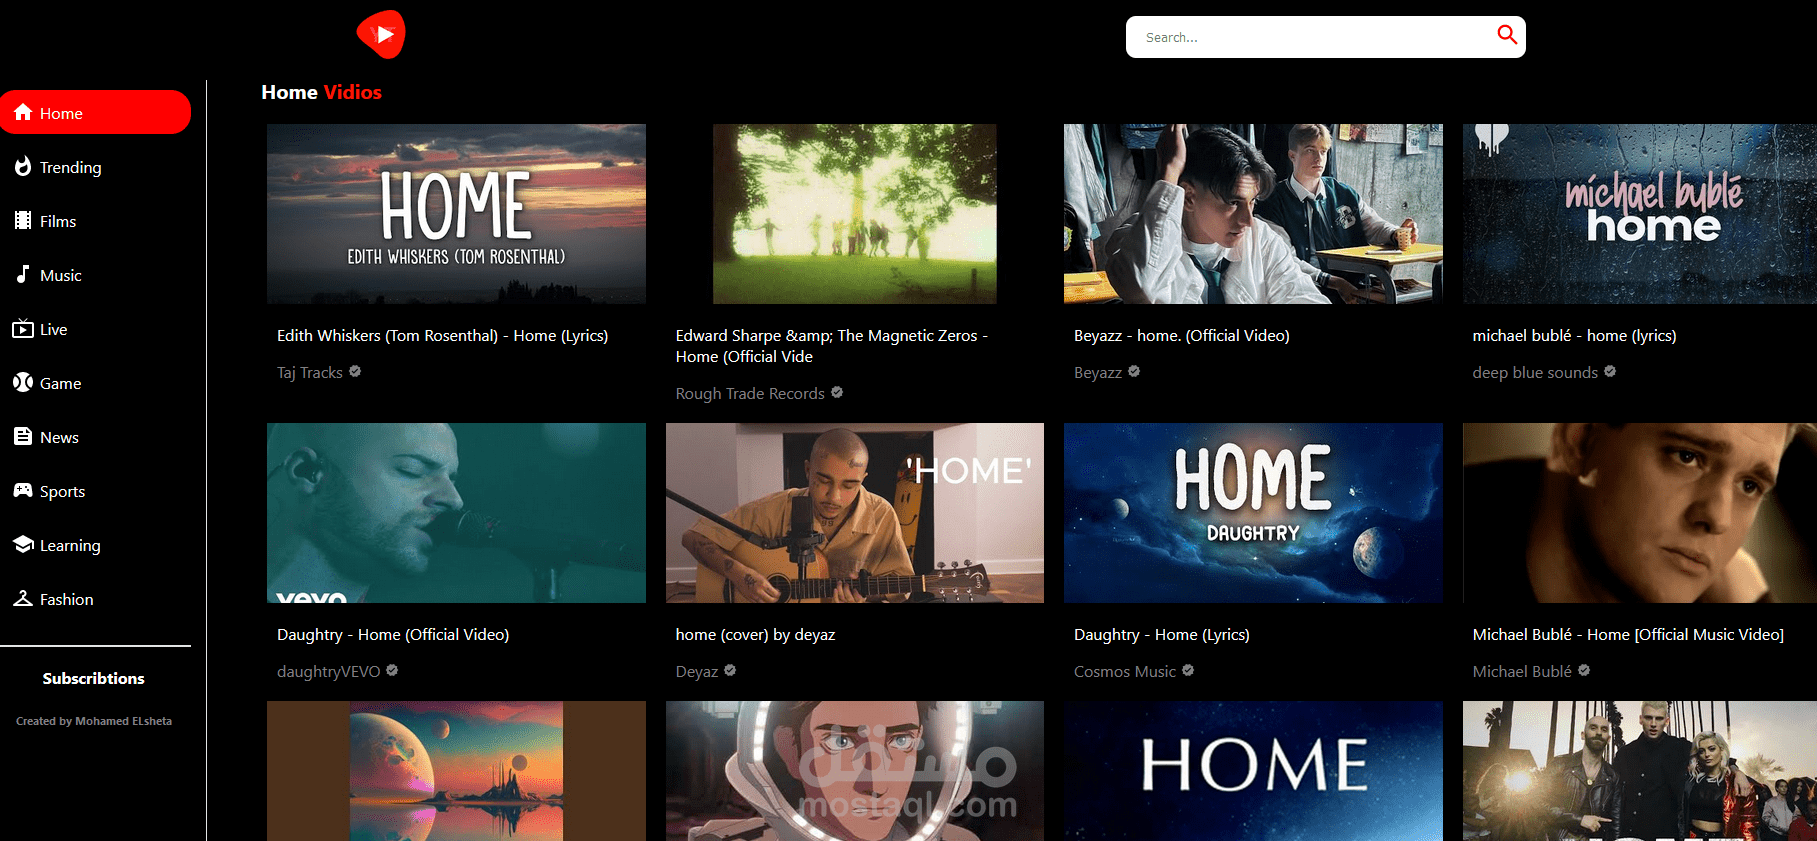Click the red play logo icon
1817x841 pixels.
click(x=381, y=35)
